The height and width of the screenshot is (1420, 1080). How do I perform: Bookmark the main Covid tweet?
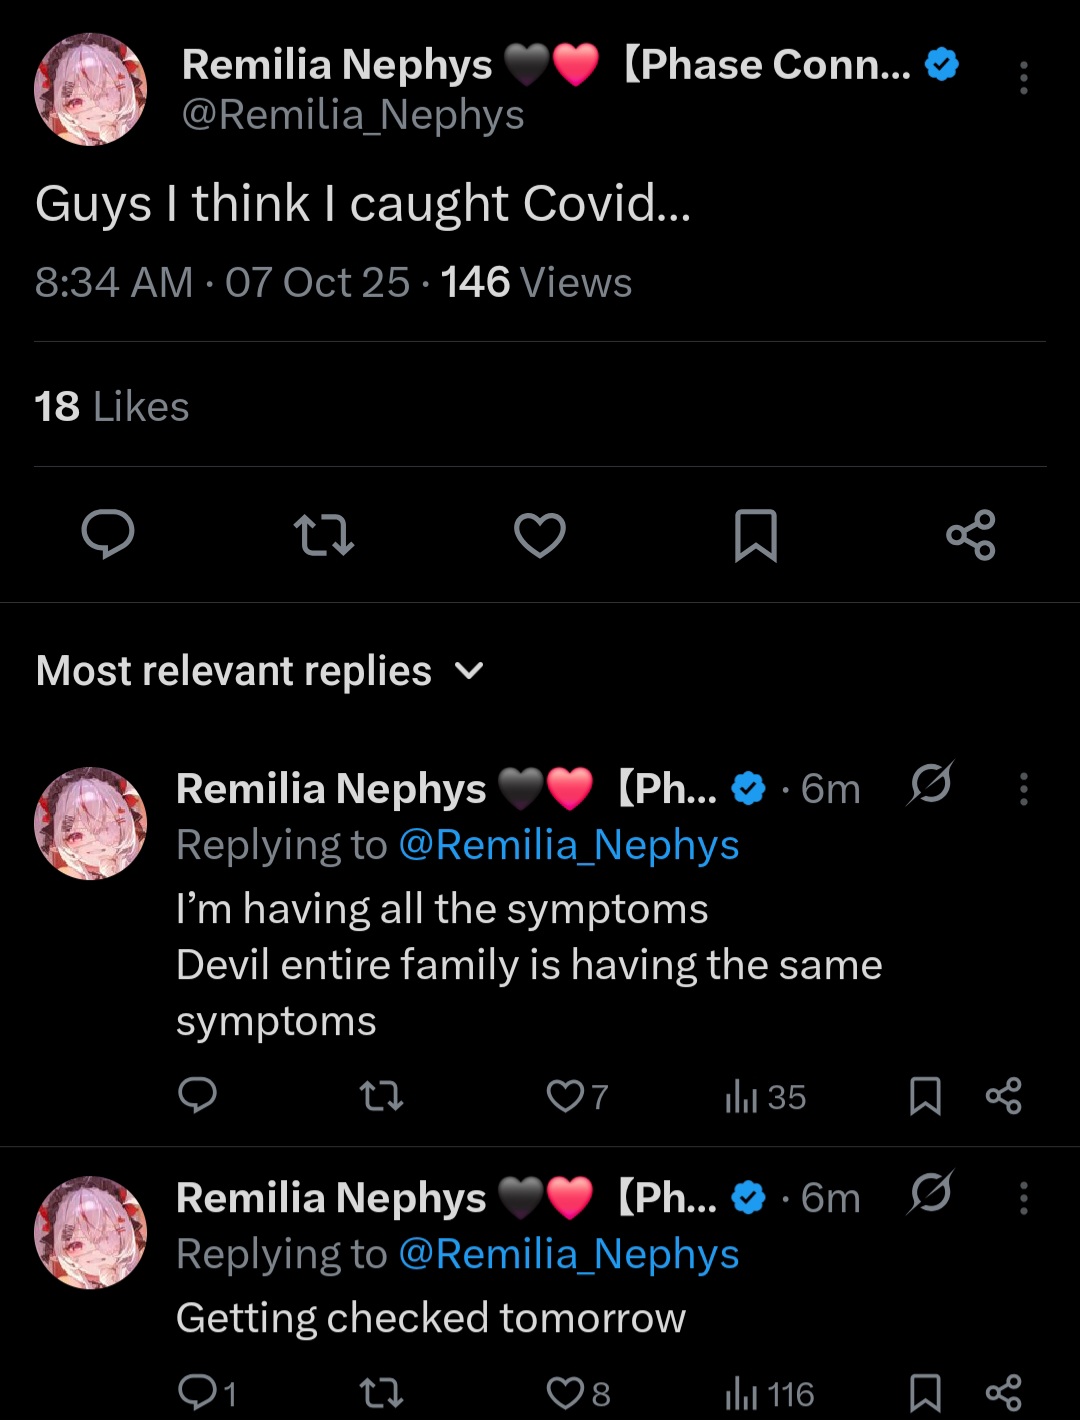tap(755, 534)
